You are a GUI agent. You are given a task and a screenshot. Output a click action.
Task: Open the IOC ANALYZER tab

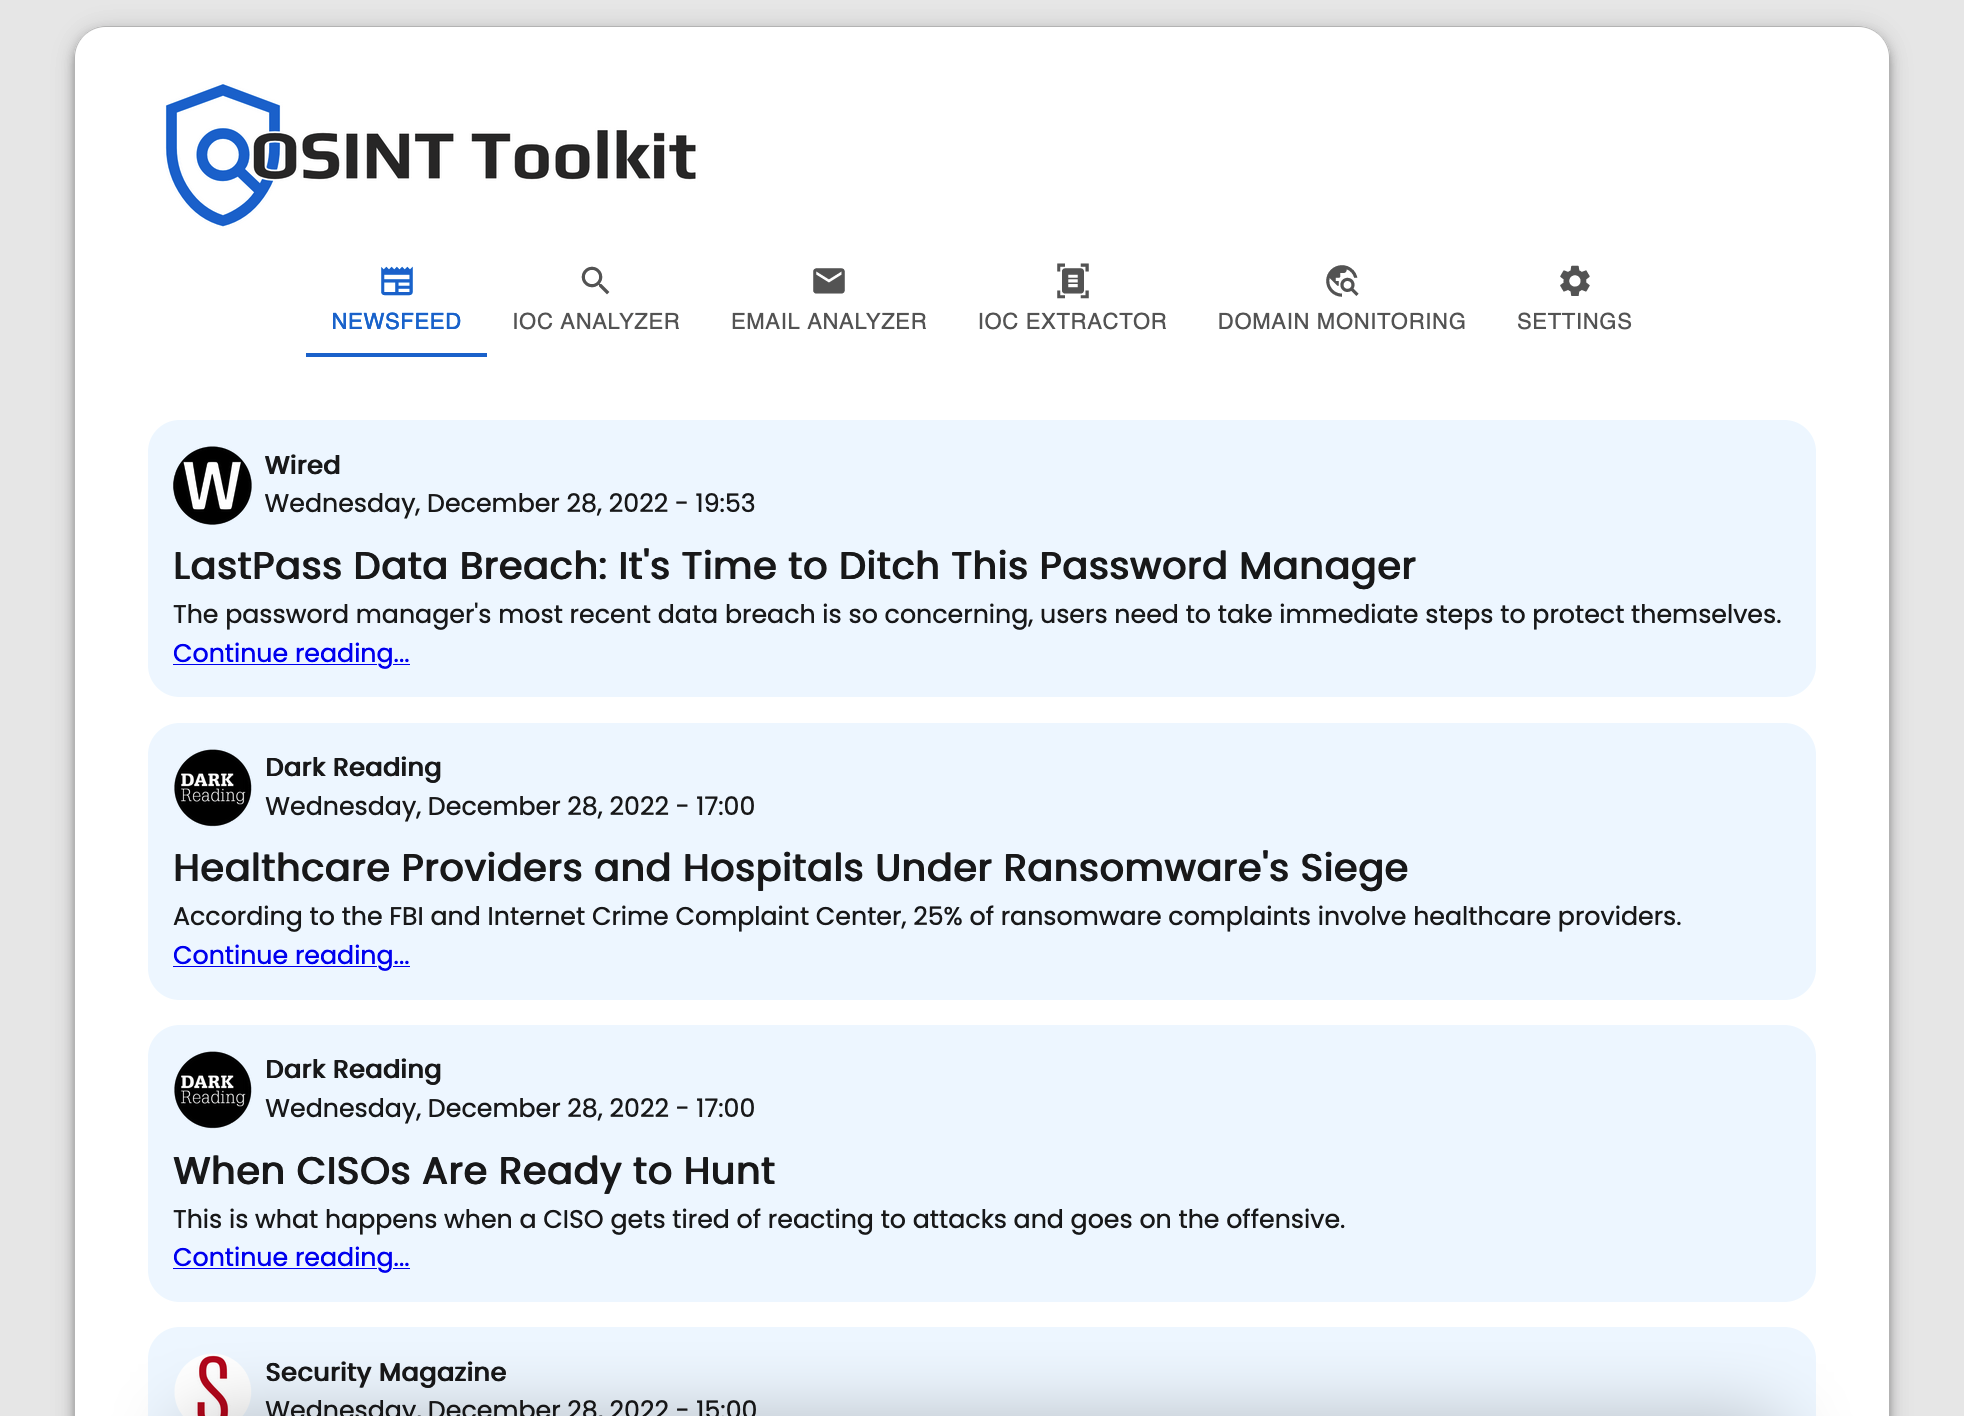(x=596, y=305)
